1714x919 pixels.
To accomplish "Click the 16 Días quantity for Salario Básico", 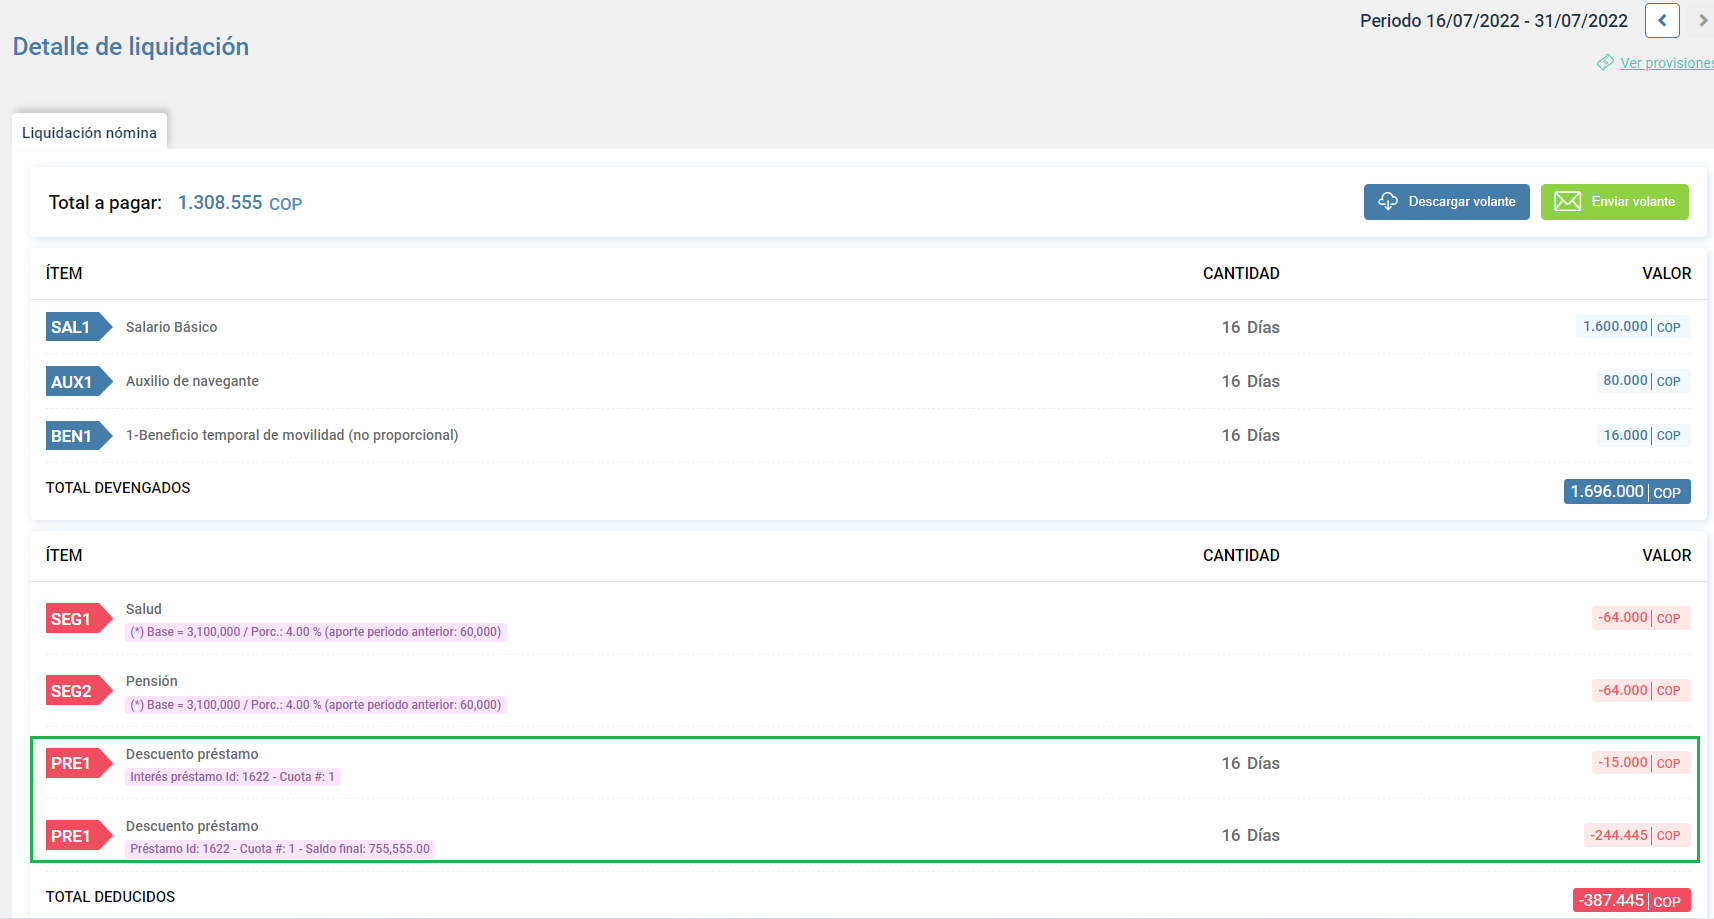I will [x=1250, y=327].
